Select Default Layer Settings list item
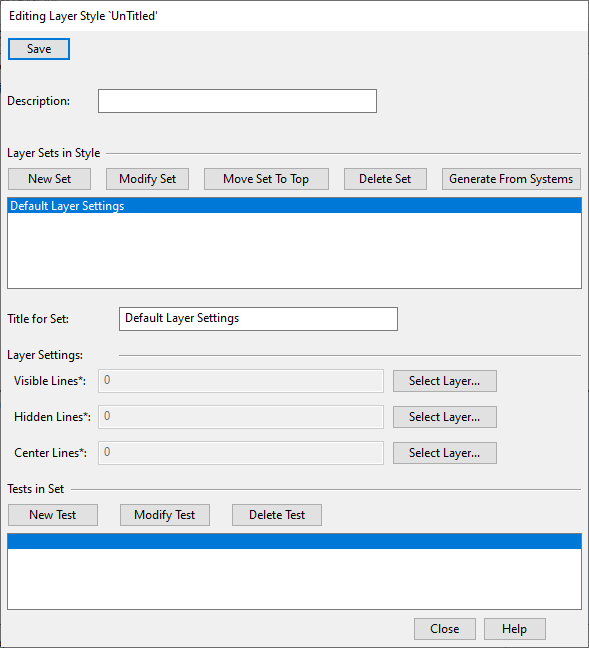The width and height of the screenshot is (589, 648). (x=294, y=206)
